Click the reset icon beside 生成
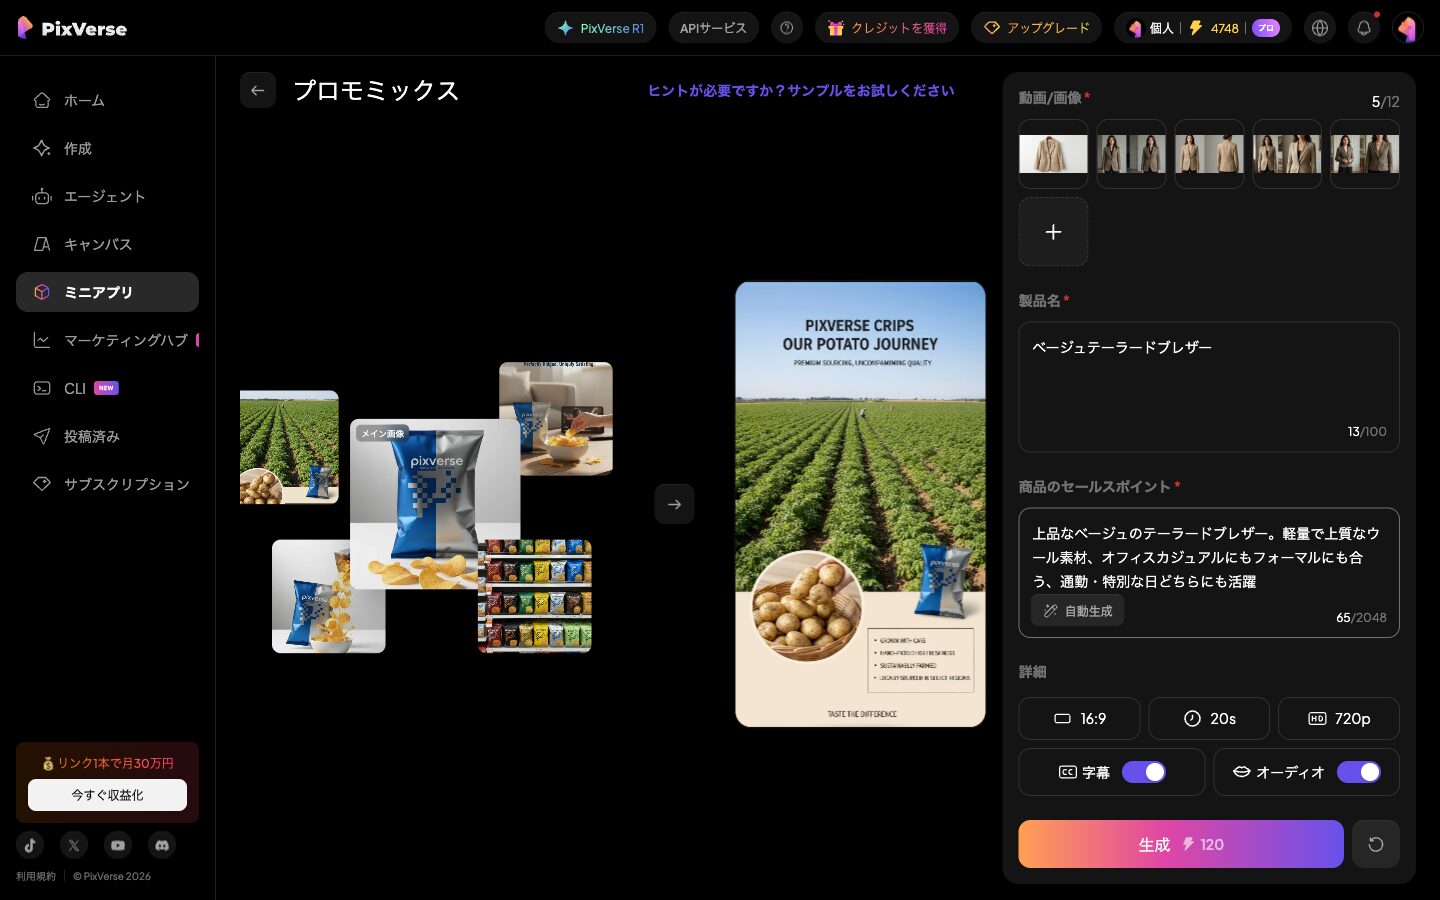The image size is (1440, 900). click(x=1376, y=844)
